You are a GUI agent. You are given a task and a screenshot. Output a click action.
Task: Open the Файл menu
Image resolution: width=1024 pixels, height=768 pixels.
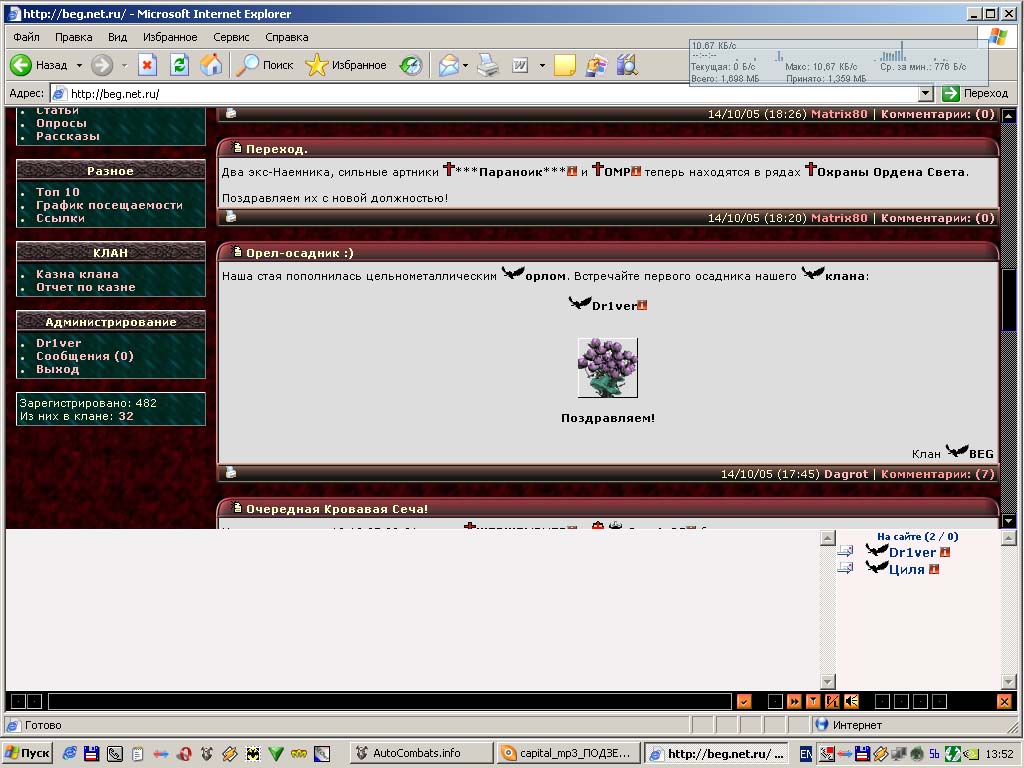(26, 37)
